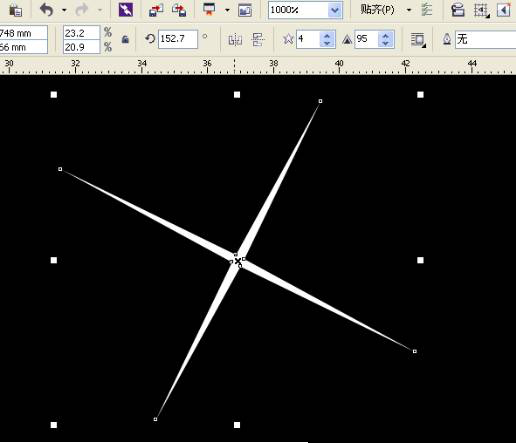516x443 pixels.
Task: Increase sharpness with the up stepper
Action: point(386,35)
